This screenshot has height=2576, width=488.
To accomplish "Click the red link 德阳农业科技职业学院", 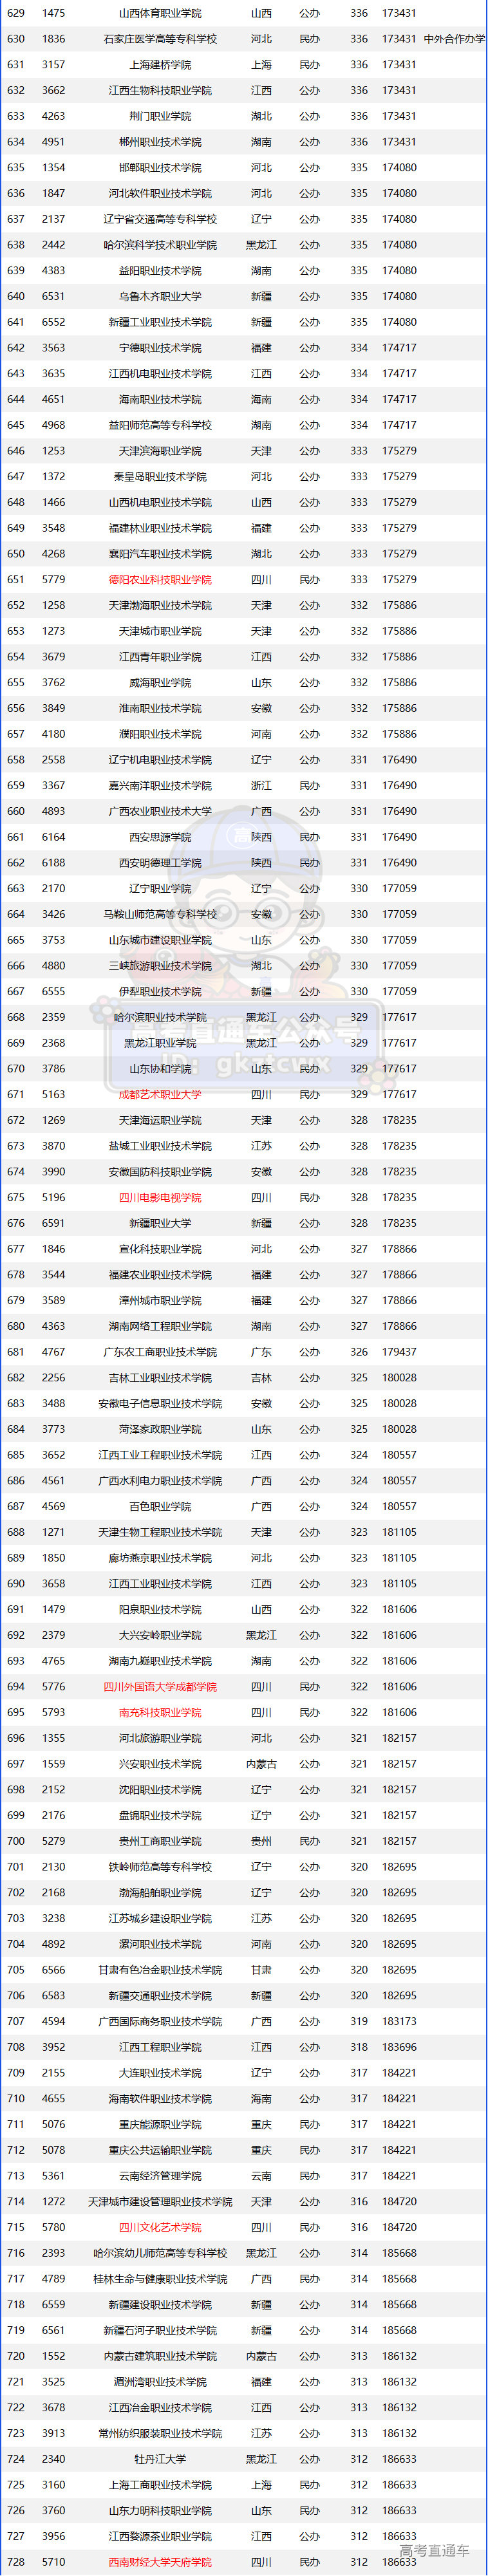I will (160, 580).
